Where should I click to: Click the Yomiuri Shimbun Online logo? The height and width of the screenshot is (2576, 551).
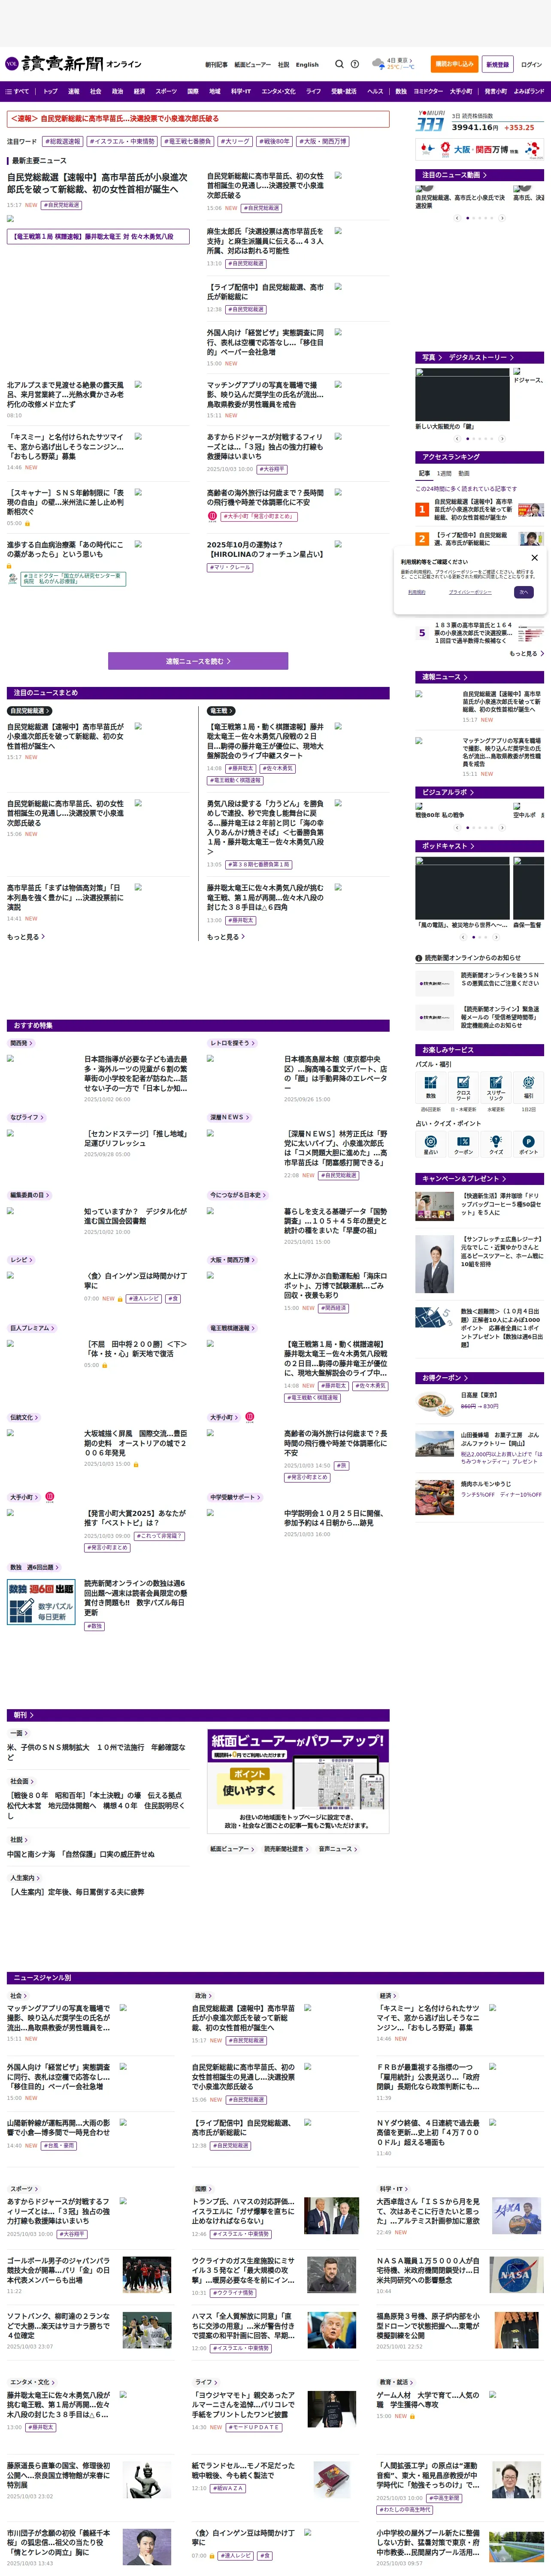72,64
